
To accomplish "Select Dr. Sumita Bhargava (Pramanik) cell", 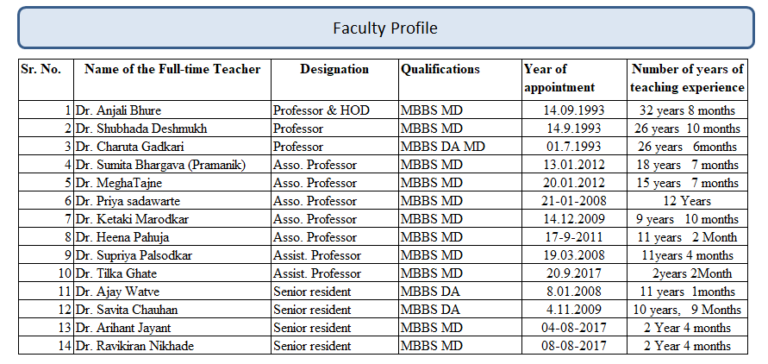I will point(172,165).
